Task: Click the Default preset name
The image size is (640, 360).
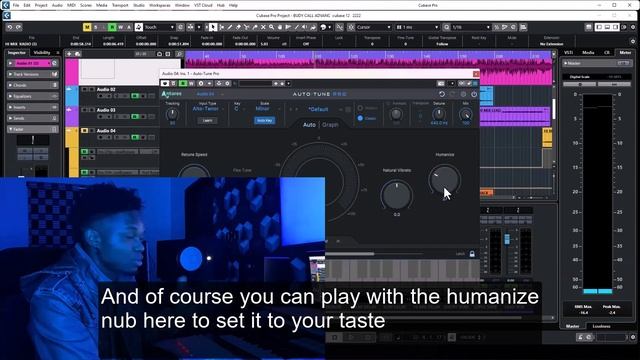Action: coord(318,109)
